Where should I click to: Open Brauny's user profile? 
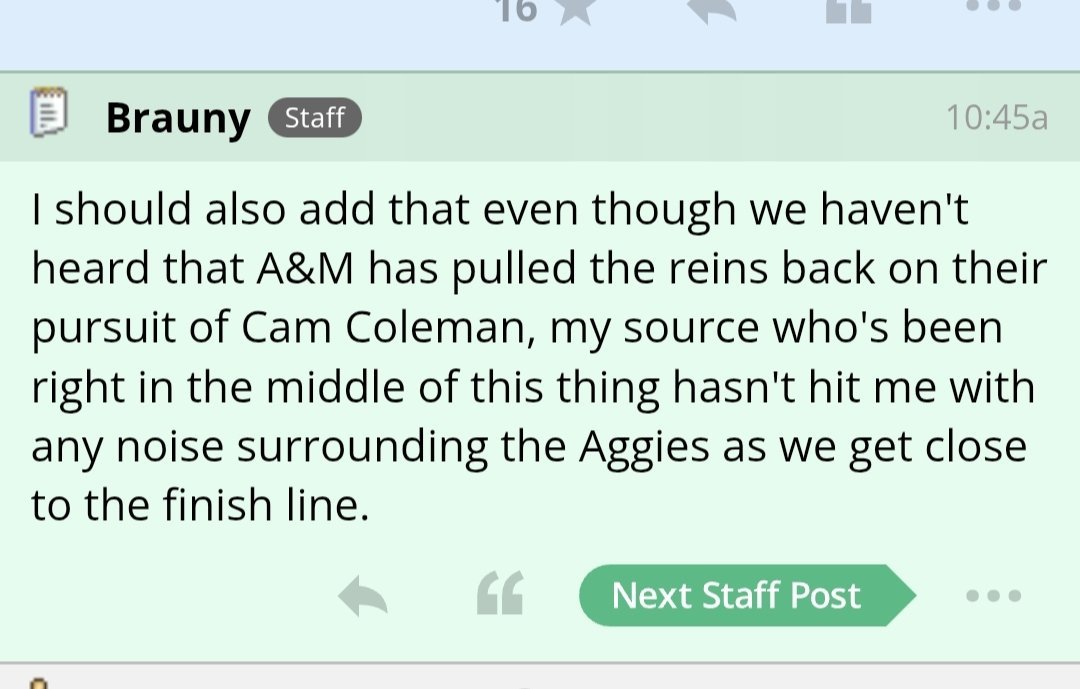[178, 119]
